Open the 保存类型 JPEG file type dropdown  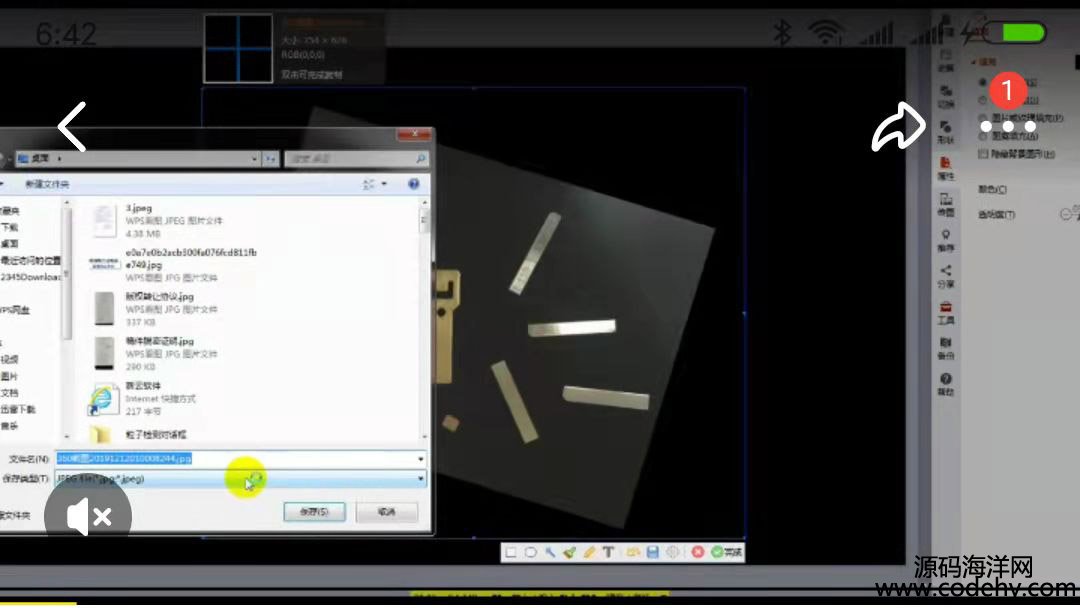click(x=240, y=479)
